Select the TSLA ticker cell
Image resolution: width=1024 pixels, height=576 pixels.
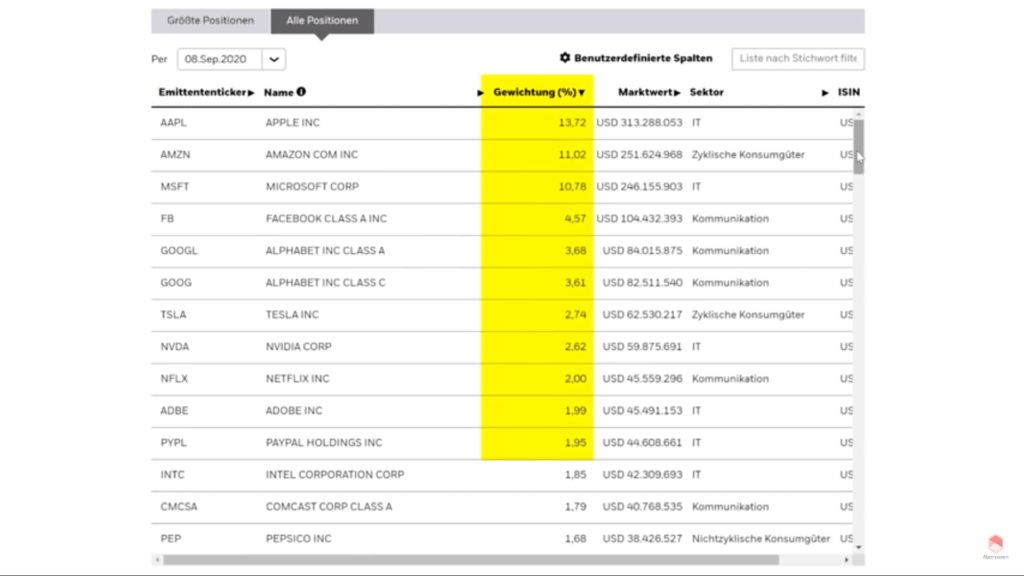(x=174, y=315)
